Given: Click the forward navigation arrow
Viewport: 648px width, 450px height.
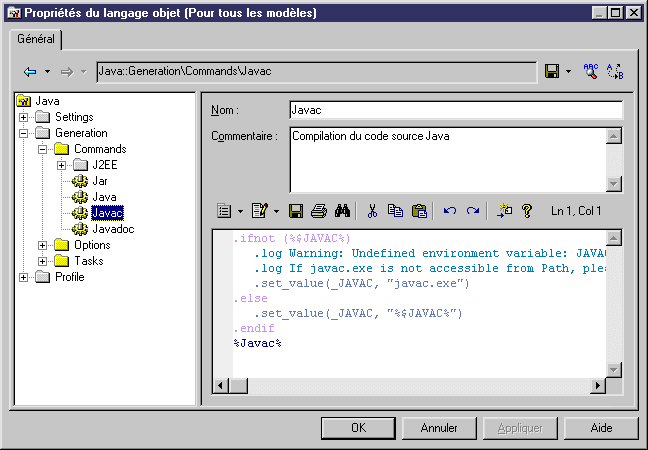Looking at the screenshot, I should (67, 72).
